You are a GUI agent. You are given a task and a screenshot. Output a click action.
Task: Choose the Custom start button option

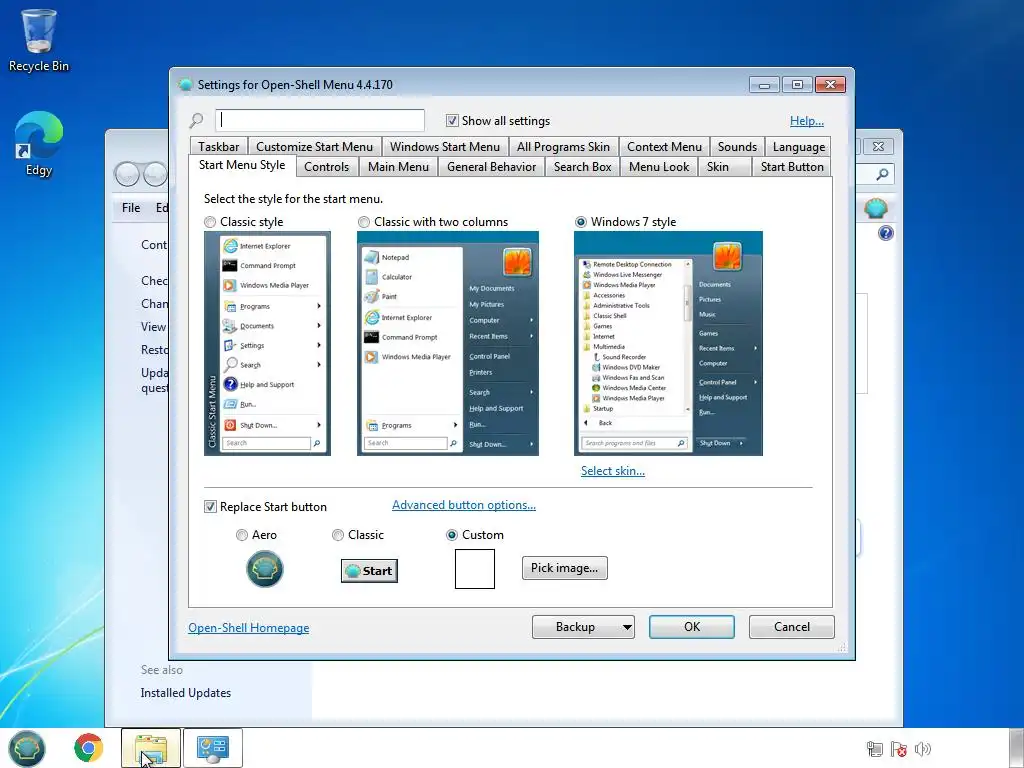[451, 535]
